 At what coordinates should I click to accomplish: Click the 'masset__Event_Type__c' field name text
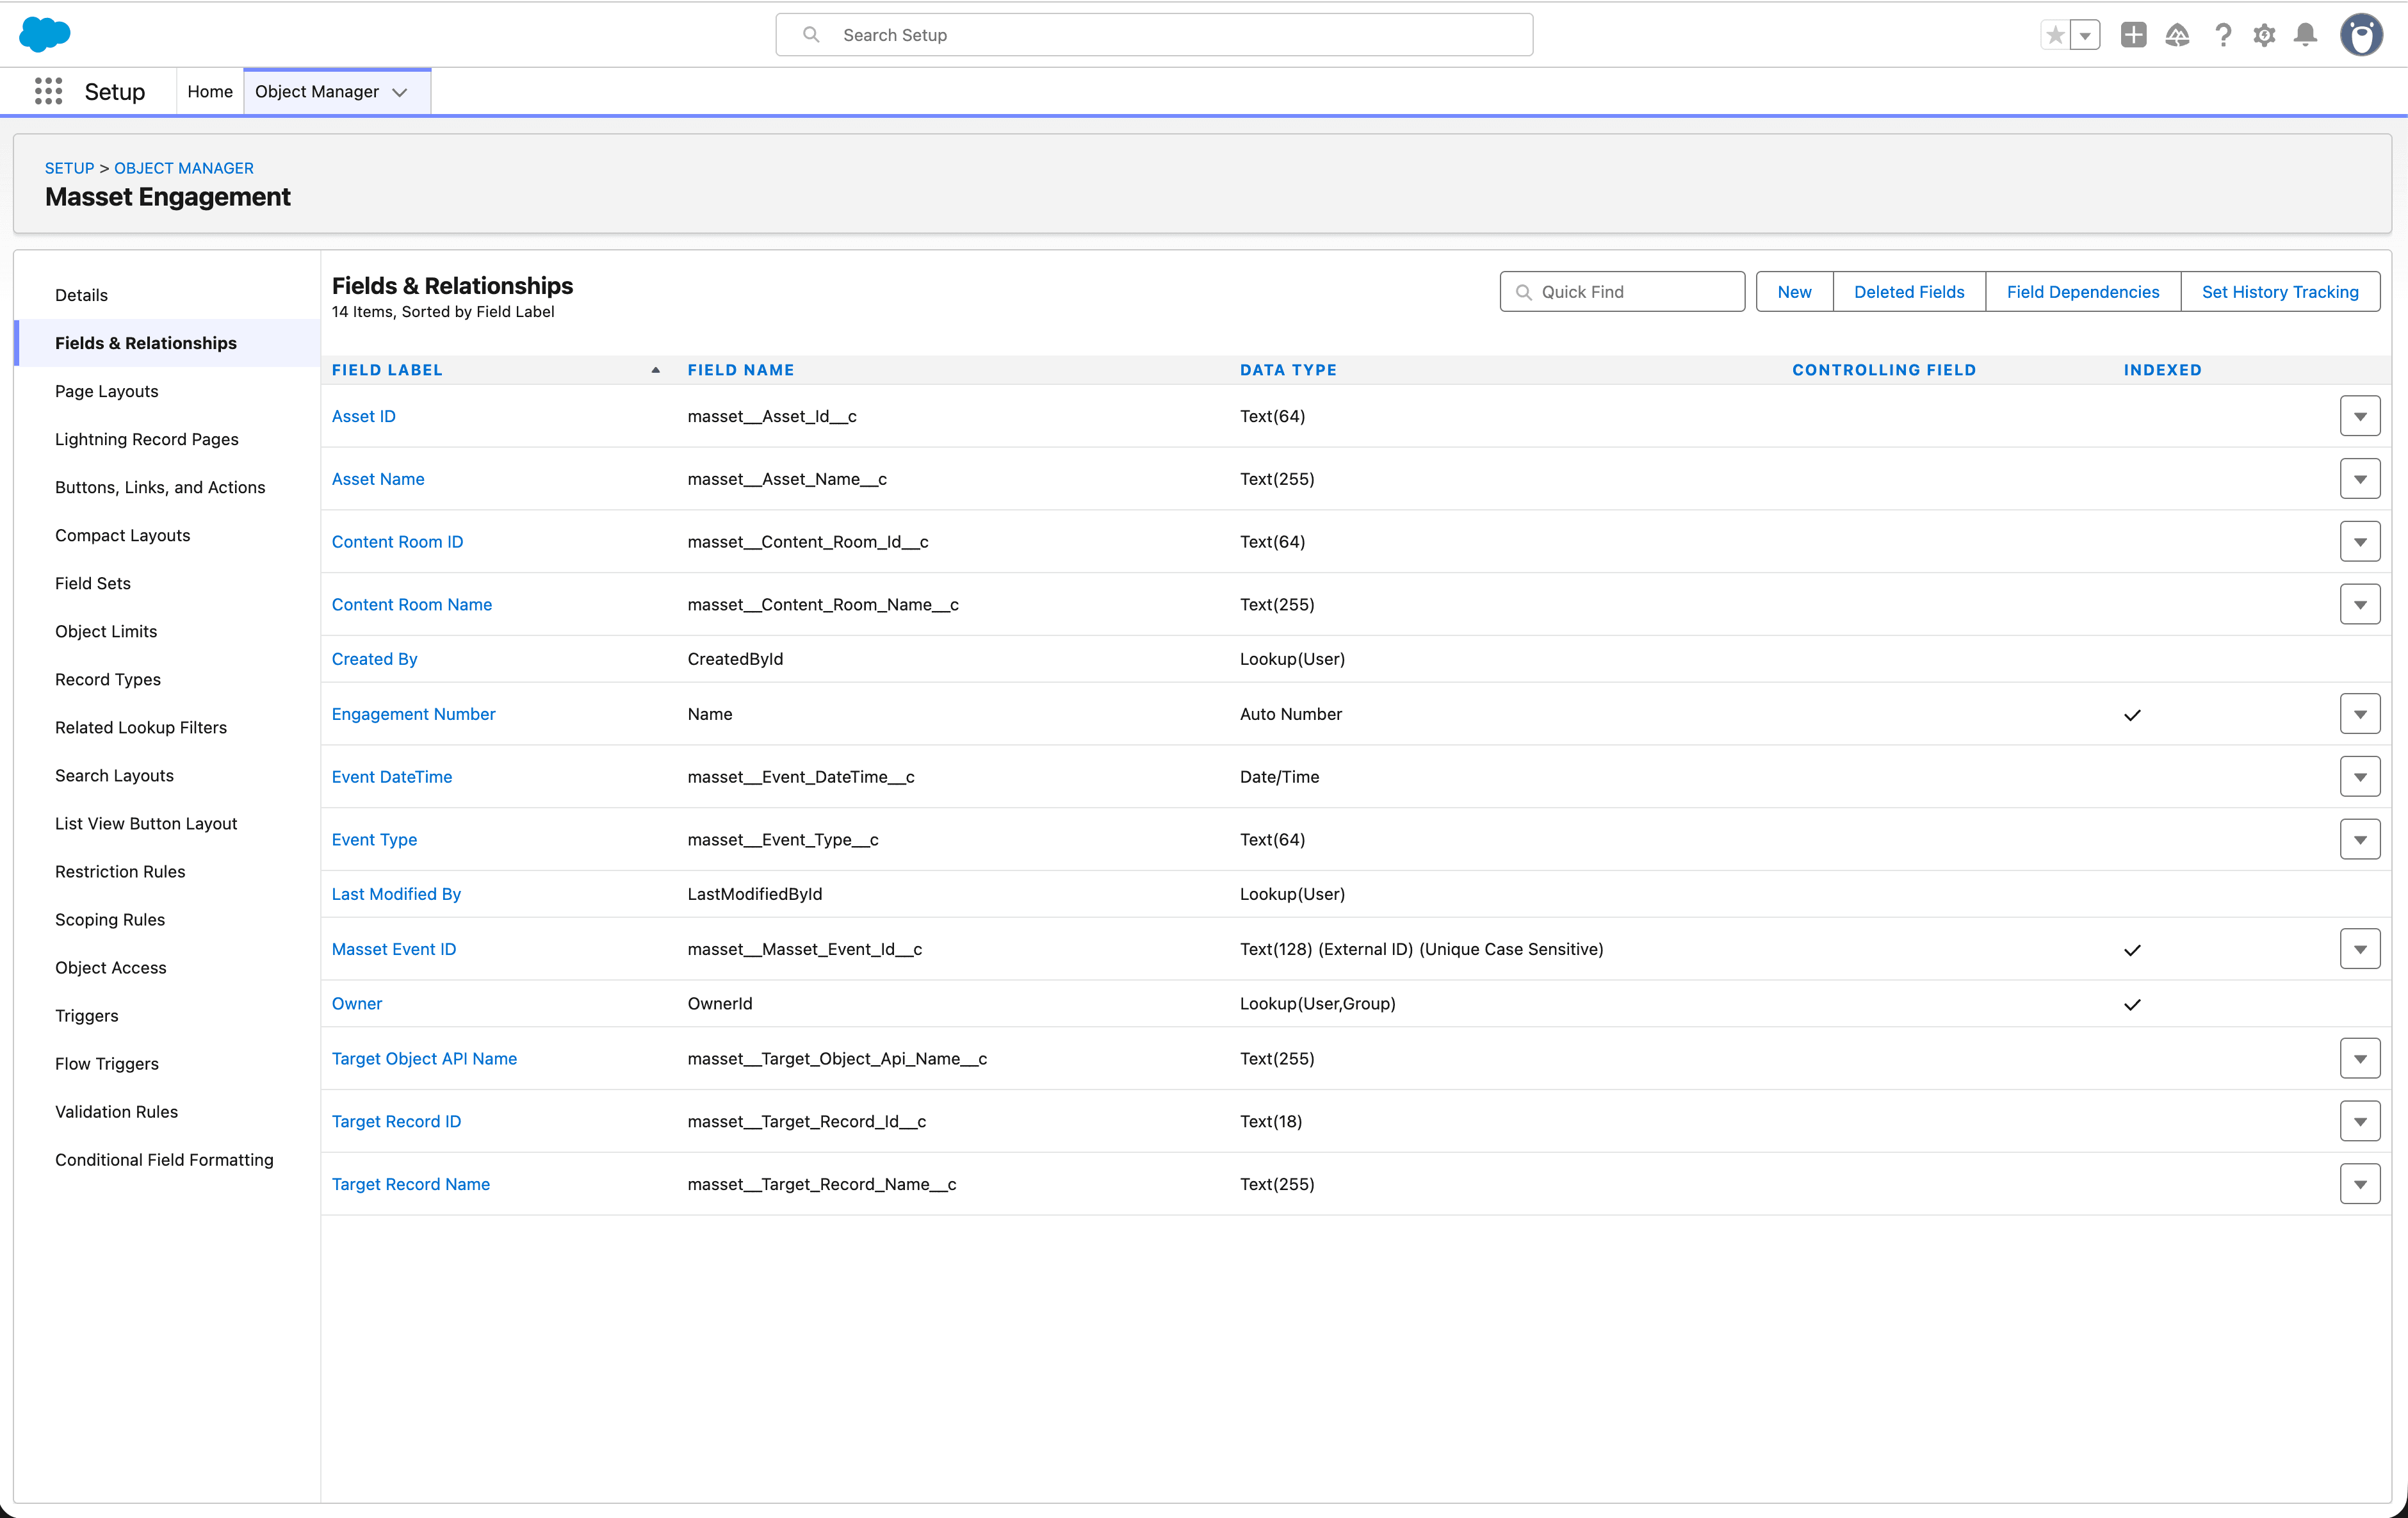pos(783,839)
